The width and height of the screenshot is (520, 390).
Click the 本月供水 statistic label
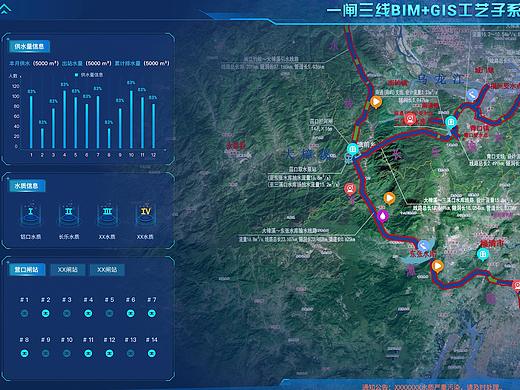tap(19, 63)
